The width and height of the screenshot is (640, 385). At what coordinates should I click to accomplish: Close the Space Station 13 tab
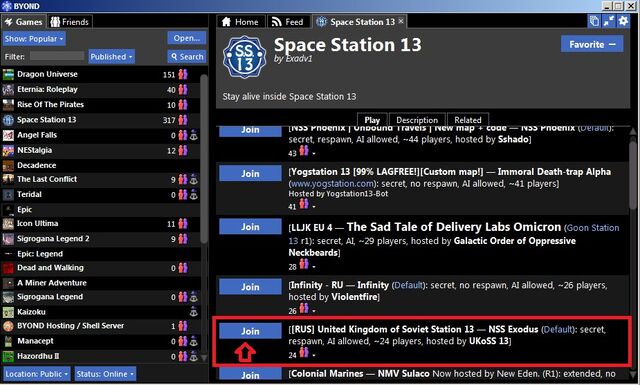401,21
